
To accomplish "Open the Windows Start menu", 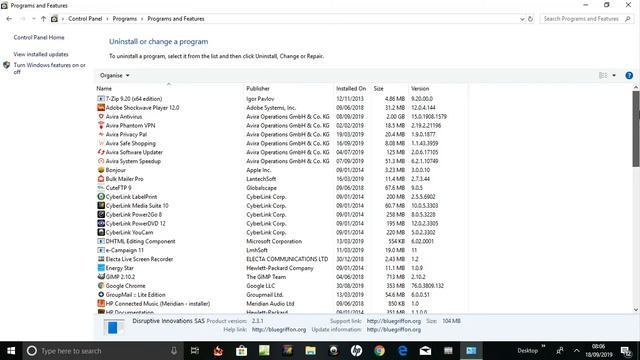I will [x=11, y=351].
